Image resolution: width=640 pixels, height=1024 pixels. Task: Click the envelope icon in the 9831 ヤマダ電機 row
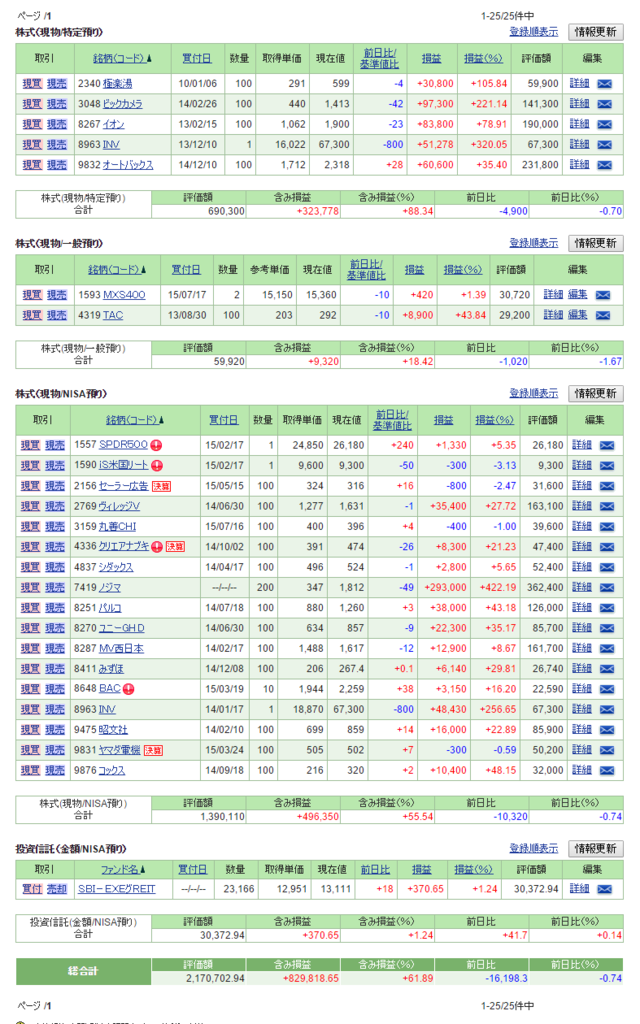click(607, 750)
